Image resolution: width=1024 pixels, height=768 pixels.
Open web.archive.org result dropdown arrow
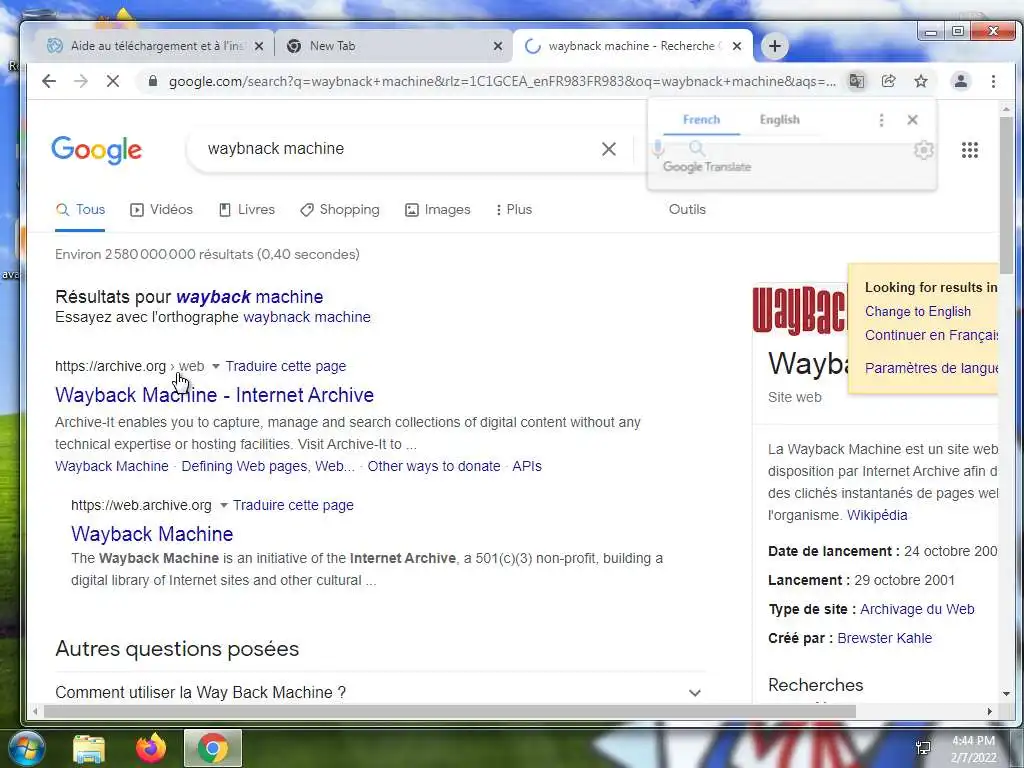223,505
